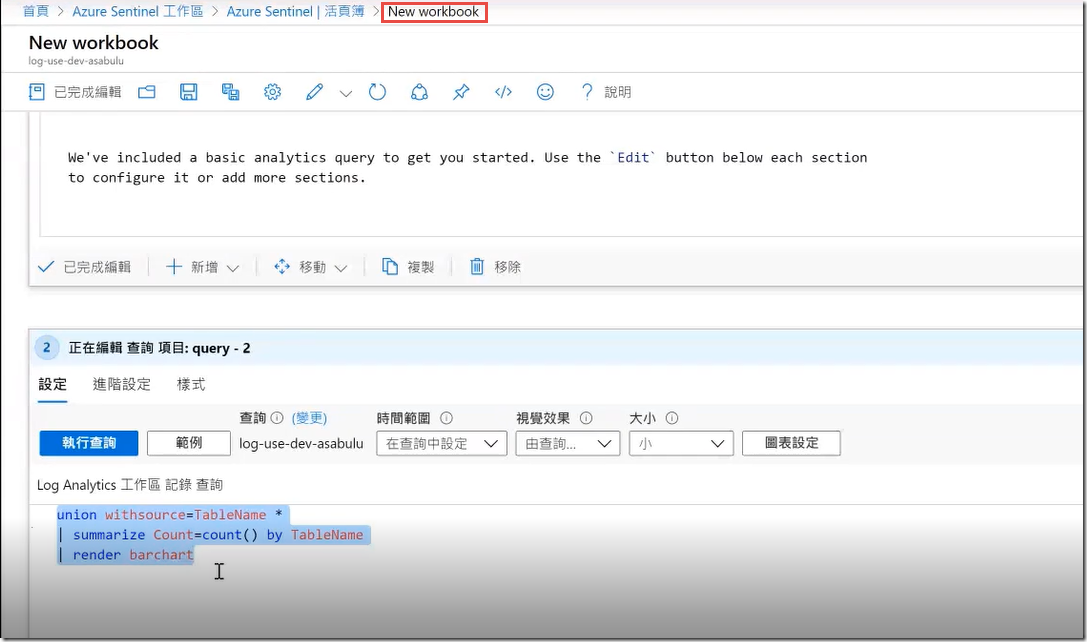Open the 新增 add dropdown
Image resolution: width=1087 pixels, height=642 pixels.
(202, 267)
